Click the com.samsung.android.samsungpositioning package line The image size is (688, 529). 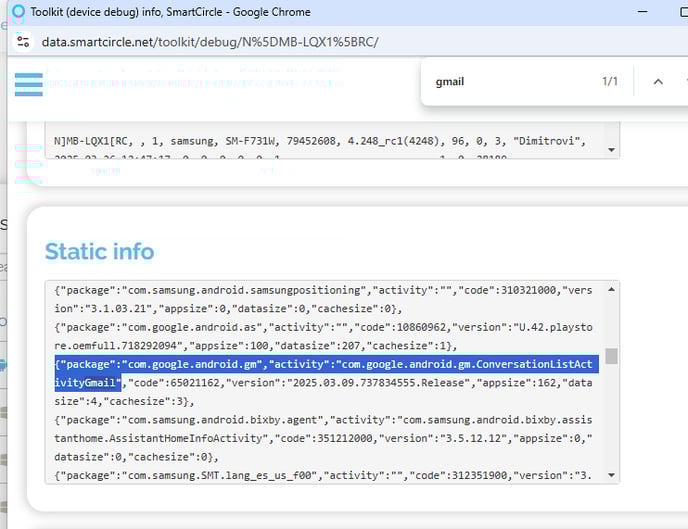click(323, 290)
